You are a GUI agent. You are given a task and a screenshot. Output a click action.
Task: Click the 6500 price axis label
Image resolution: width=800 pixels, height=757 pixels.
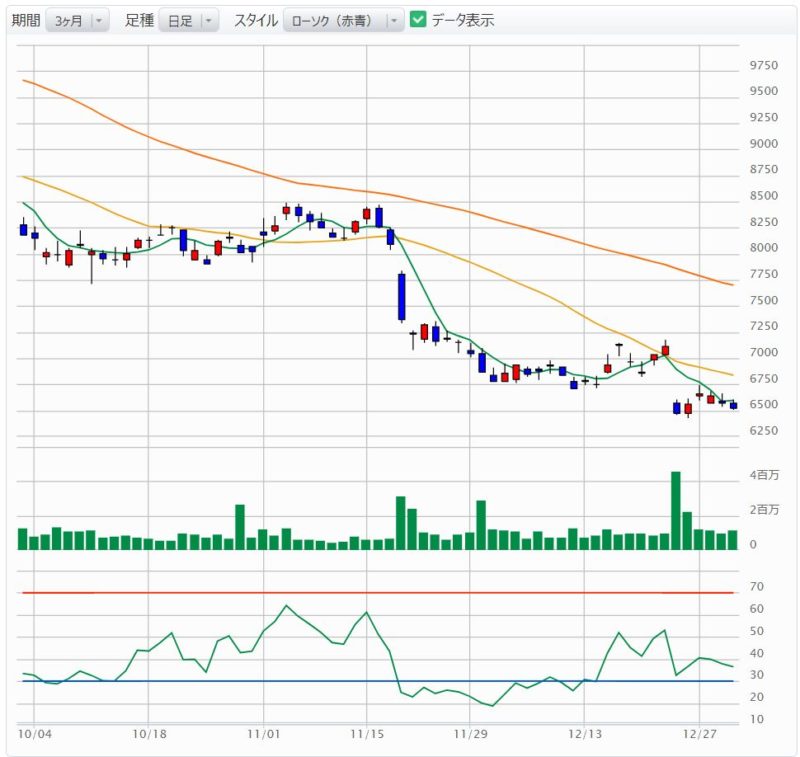[x=764, y=405]
